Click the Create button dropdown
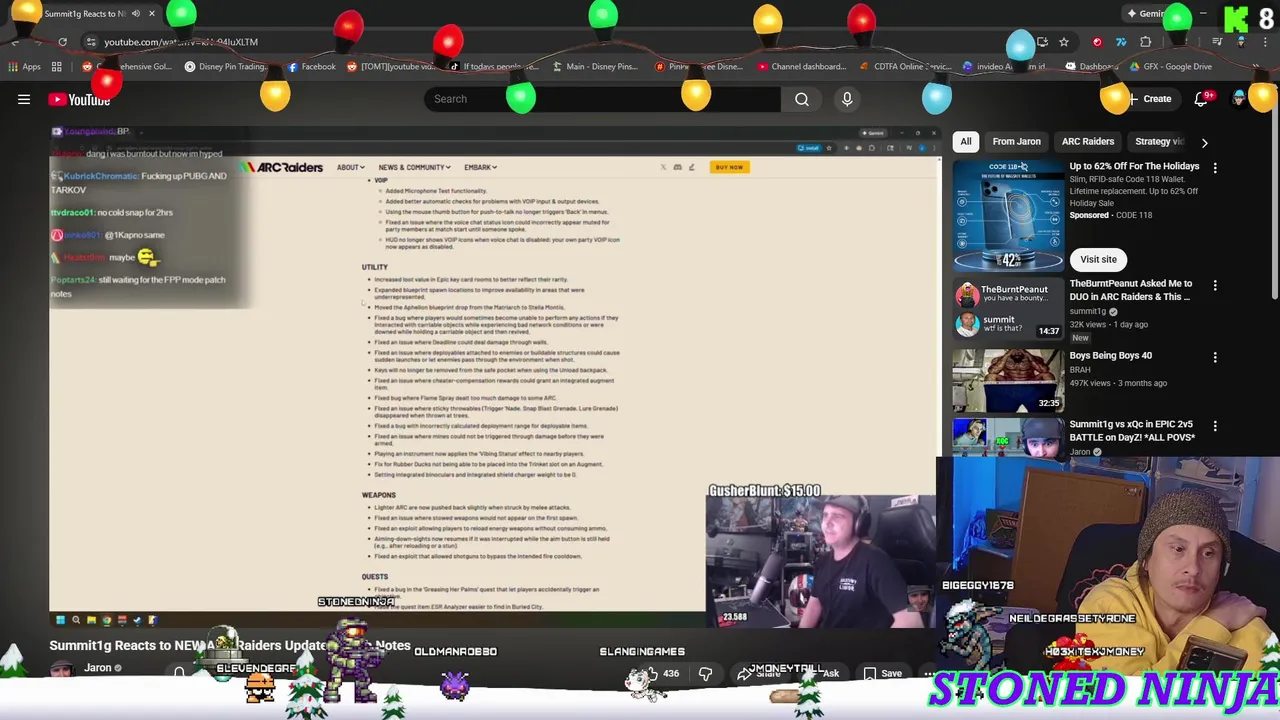 click(1150, 99)
